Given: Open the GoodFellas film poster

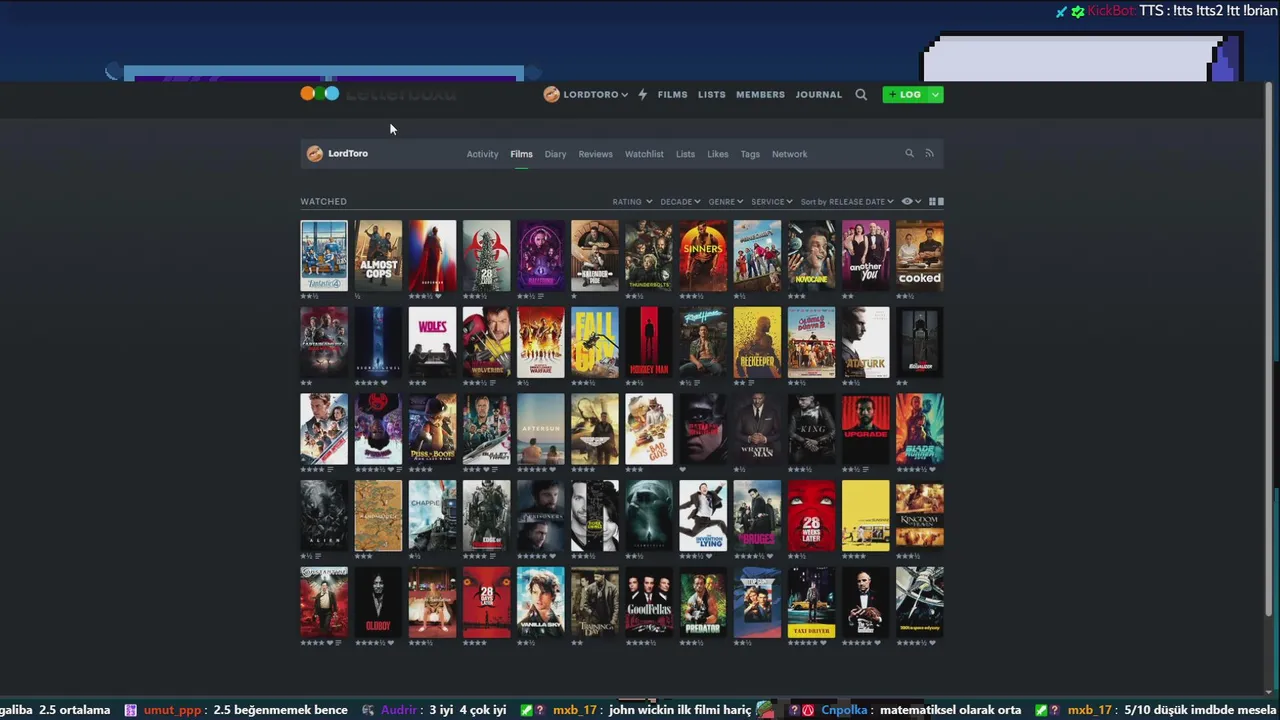Looking at the screenshot, I should pyautogui.click(x=649, y=603).
